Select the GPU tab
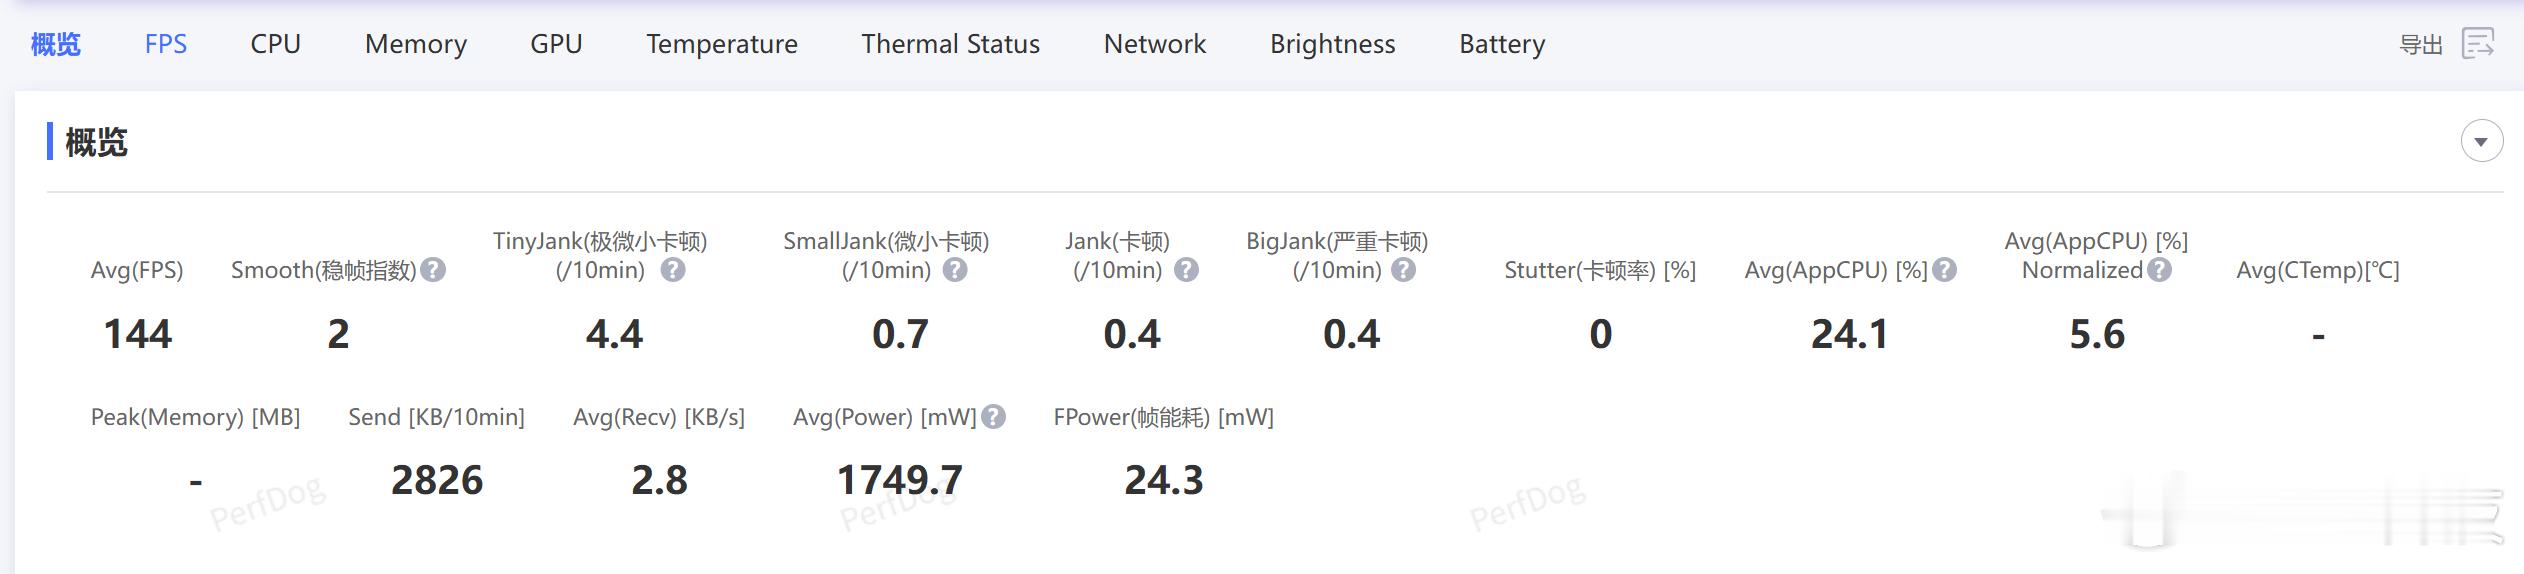Screen dimensions: 2524x574 coord(556,44)
